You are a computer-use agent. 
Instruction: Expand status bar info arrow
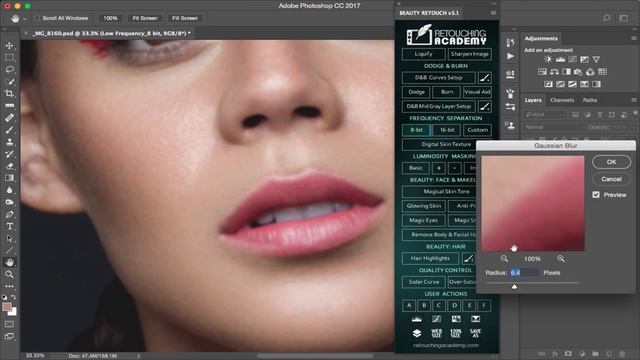139,356
